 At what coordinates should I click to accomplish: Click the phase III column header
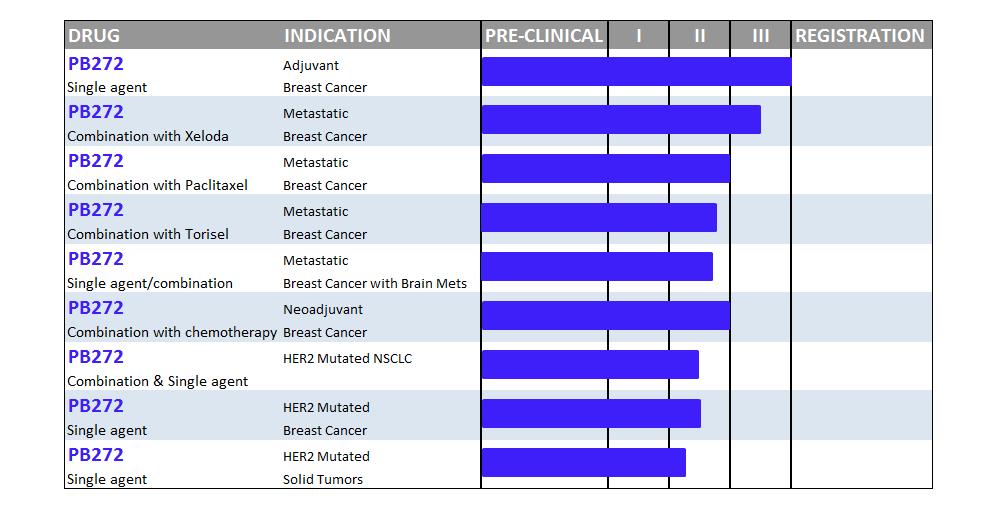(761, 36)
